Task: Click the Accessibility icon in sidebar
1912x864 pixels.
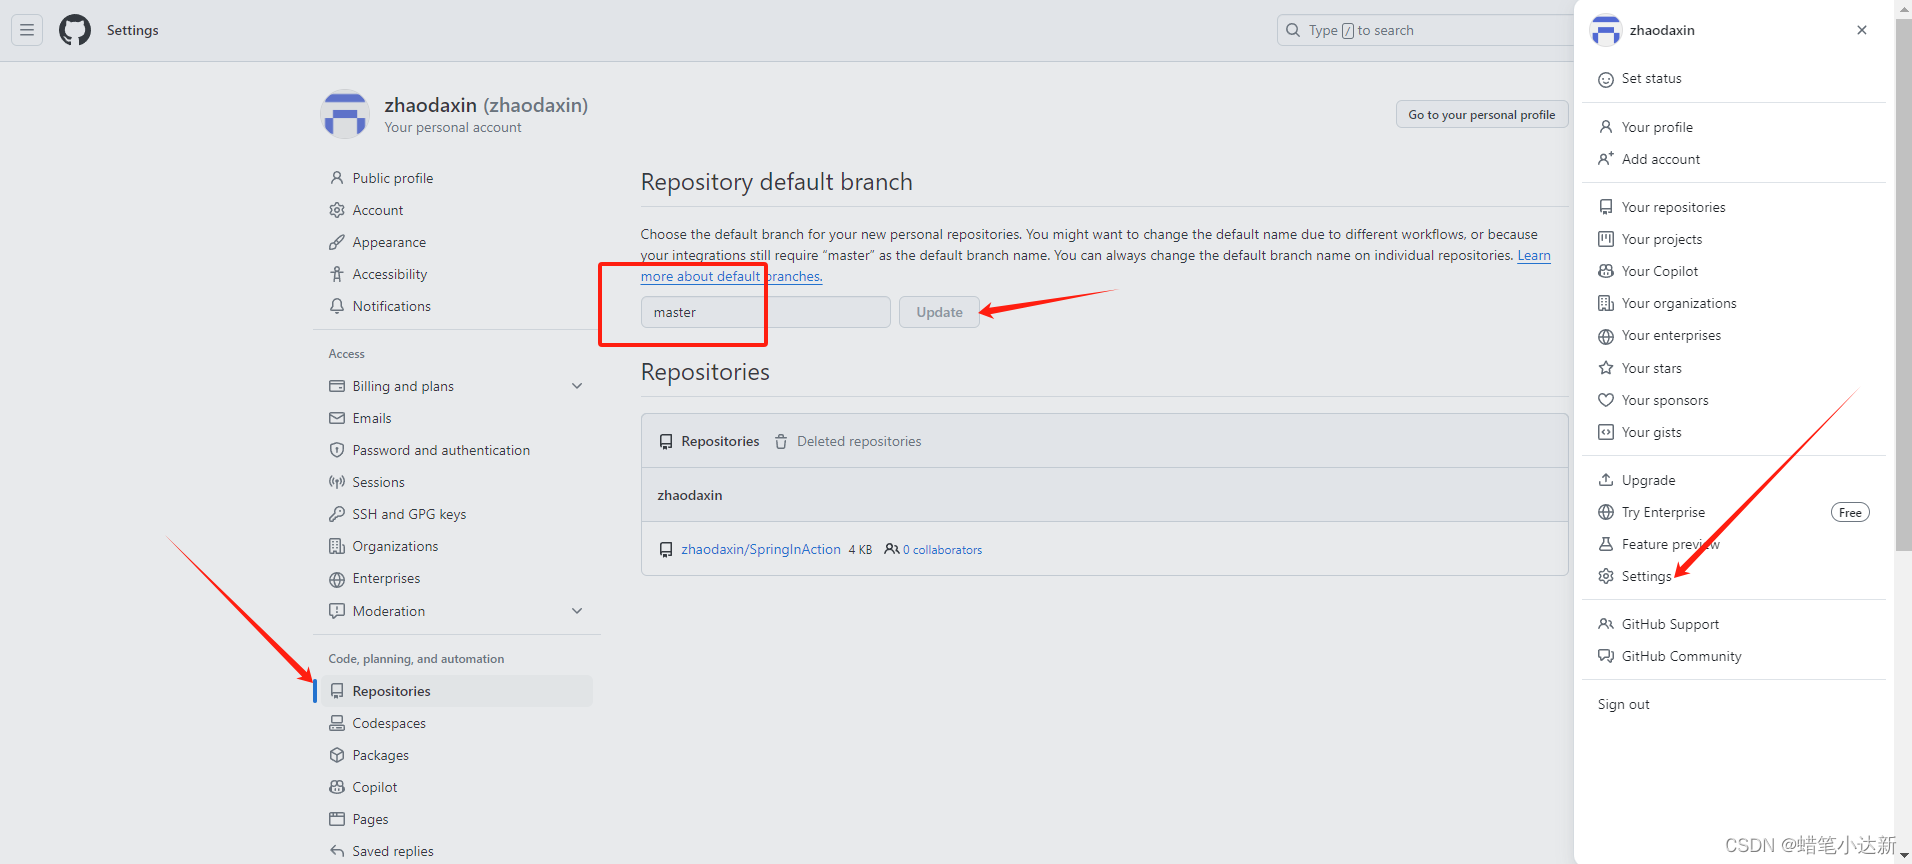Action: (337, 274)
